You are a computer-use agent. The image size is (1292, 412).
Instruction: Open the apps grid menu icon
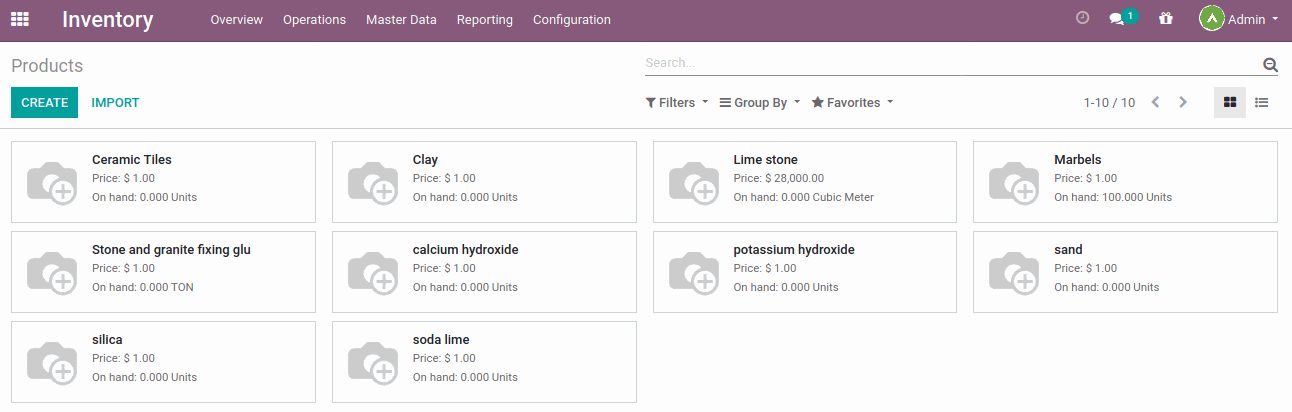20,20
